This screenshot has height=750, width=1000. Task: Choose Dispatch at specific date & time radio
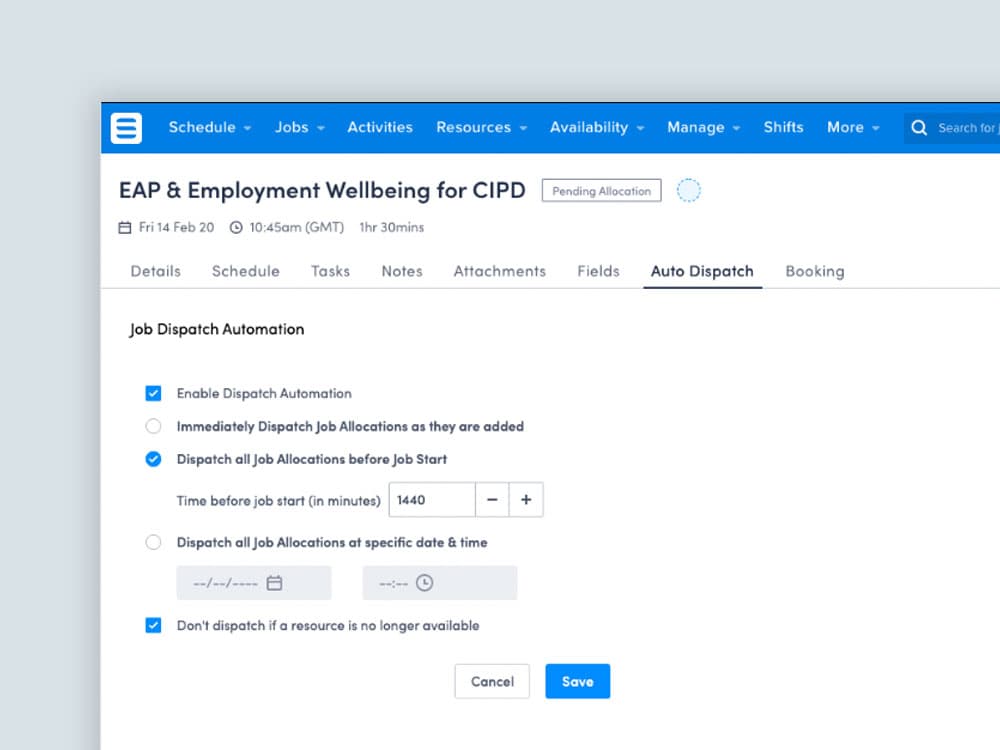pos(153,542)
